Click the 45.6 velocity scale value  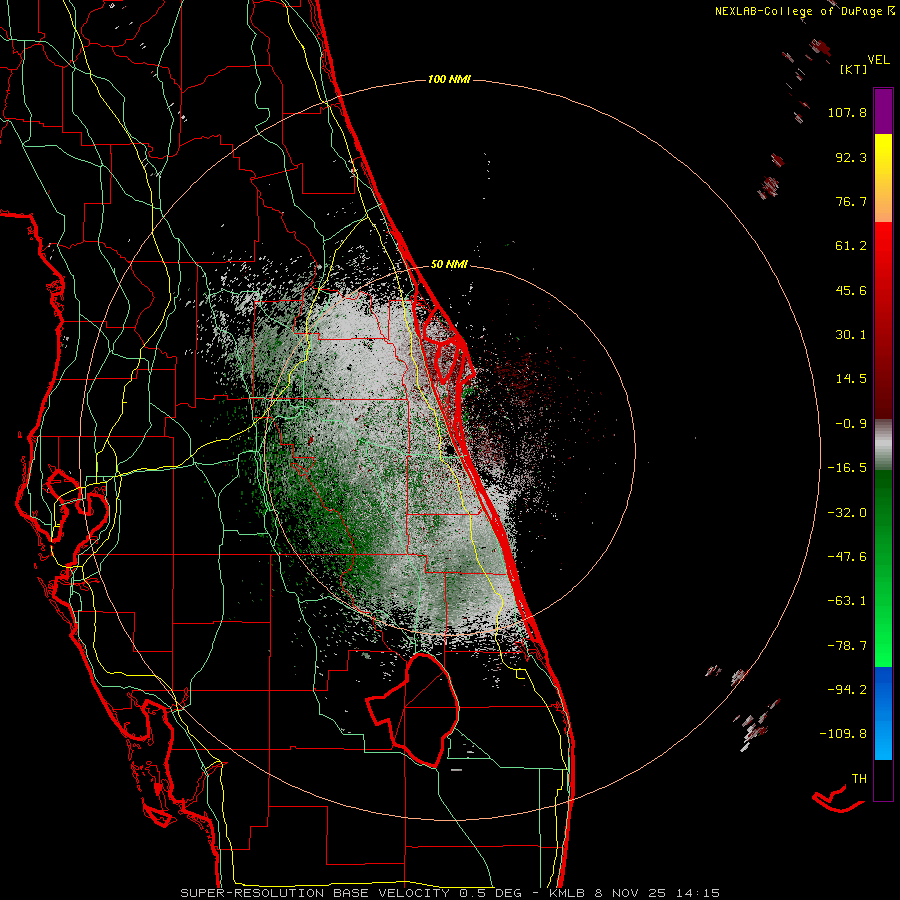(851, 290)
